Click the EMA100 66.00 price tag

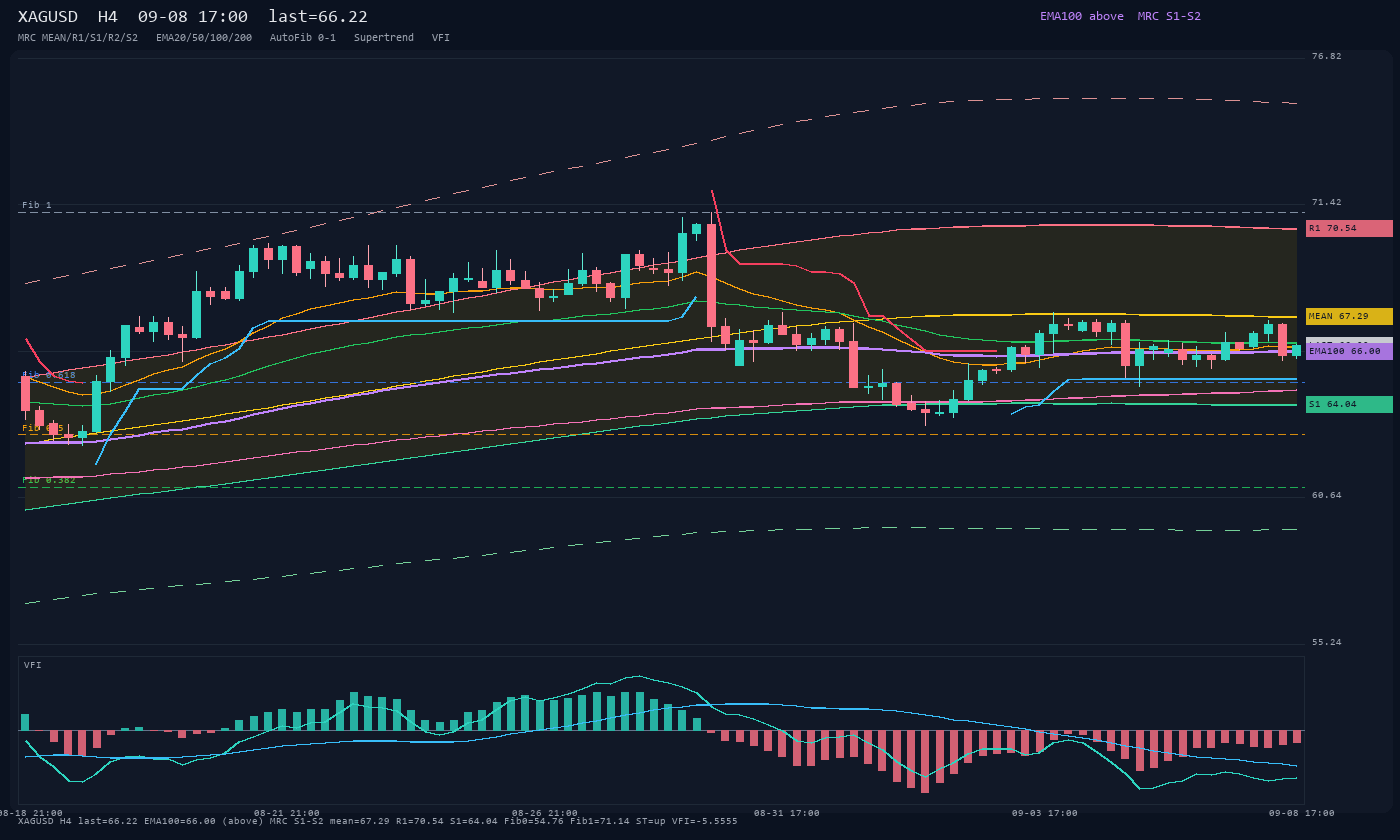click(x=1349, y=351)
